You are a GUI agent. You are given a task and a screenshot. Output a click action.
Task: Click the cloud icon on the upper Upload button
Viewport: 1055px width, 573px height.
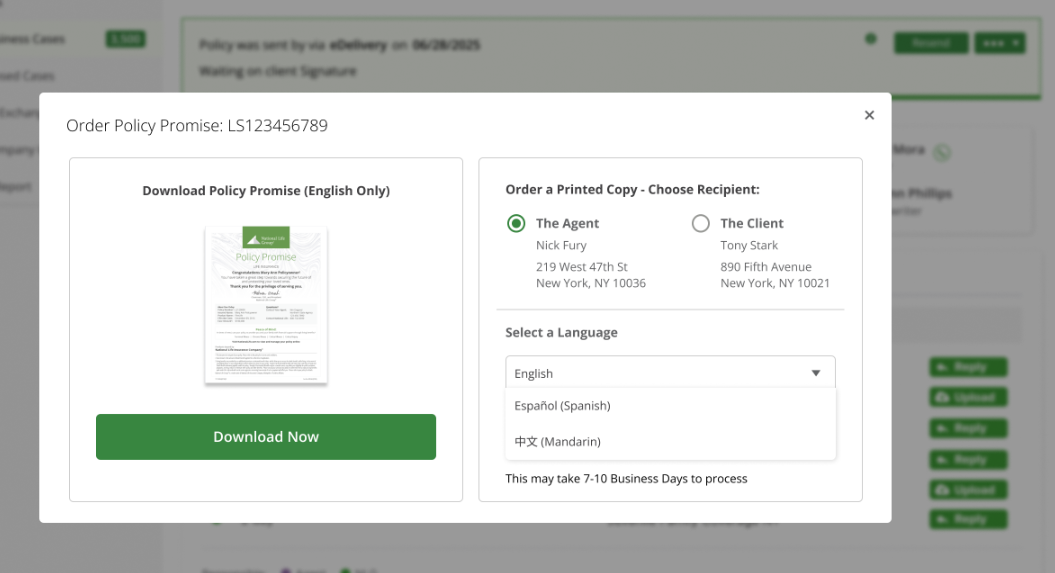[942, 398]
